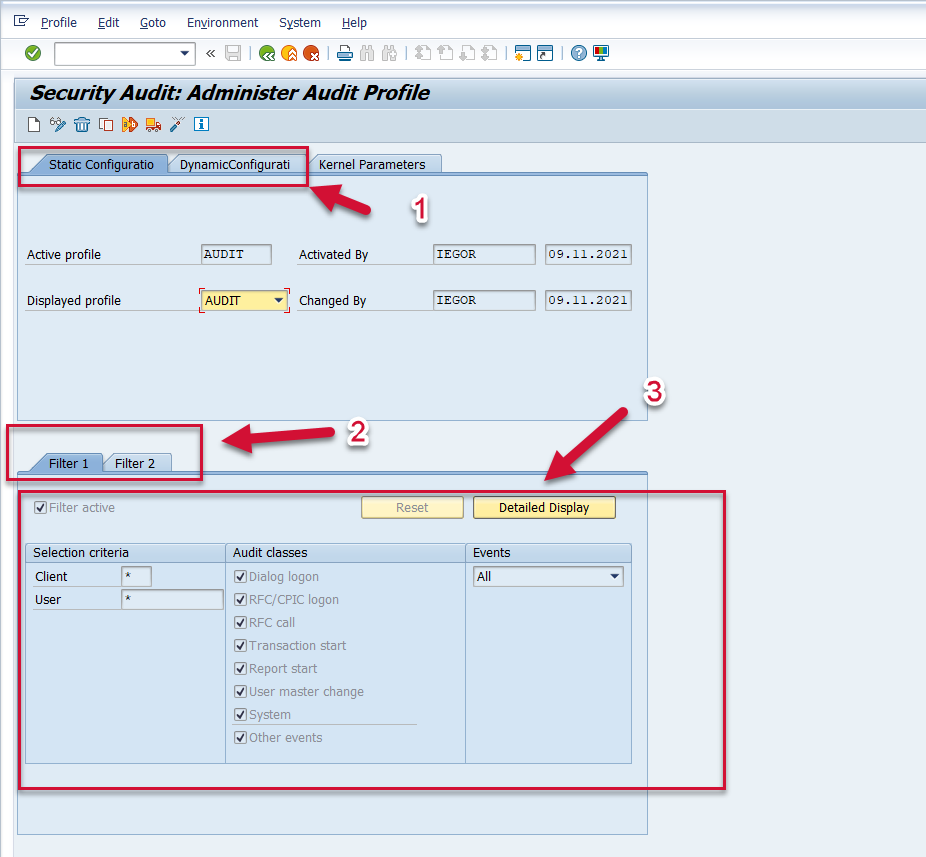The width and height of the screenshot is (926, 857).
Task: Toggle the Dialog logon checkbox
Action: pos(240,577)
